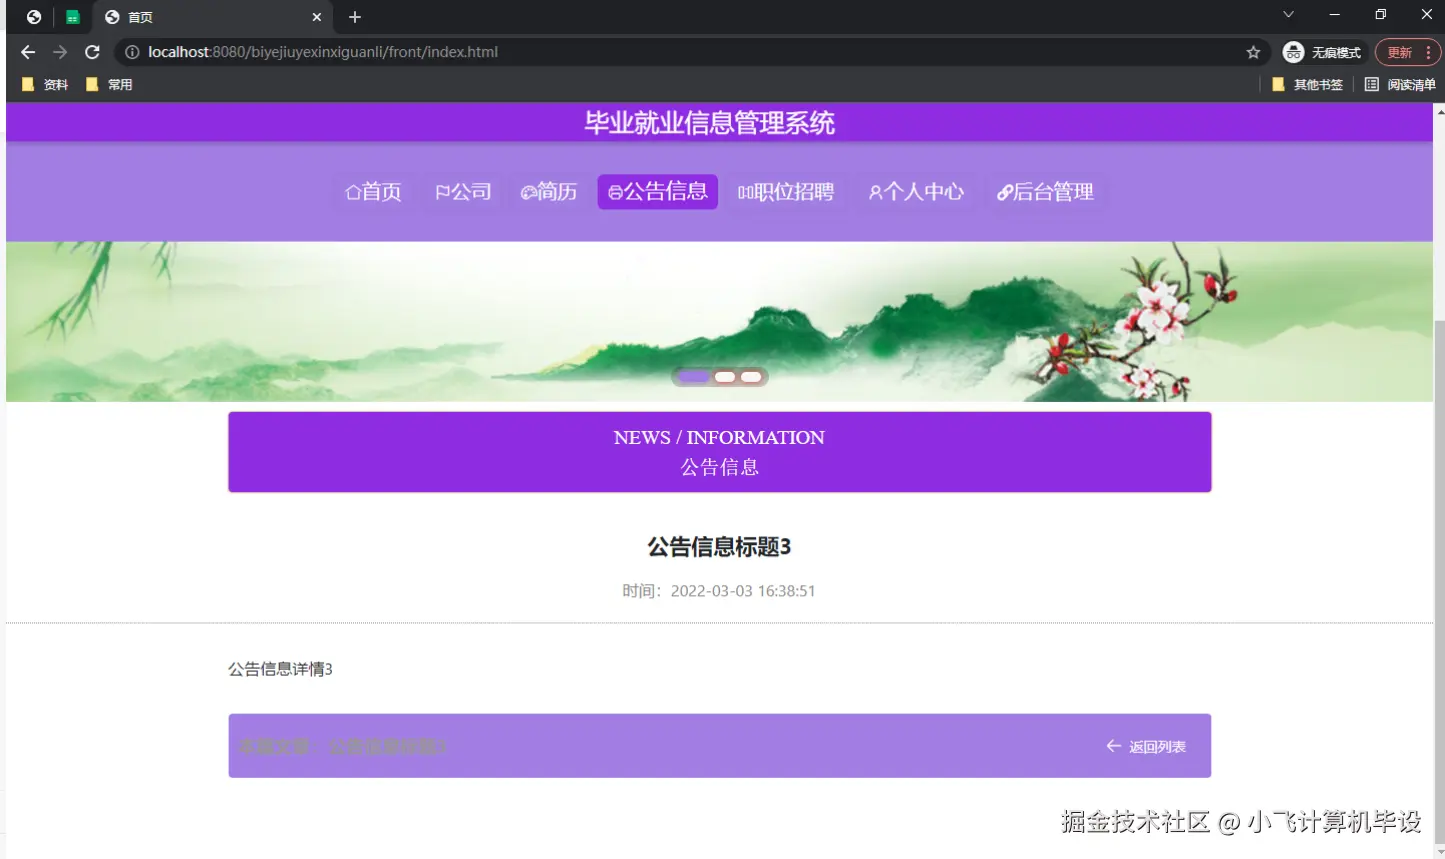
Task: Open a new browser tab with plus
Action: click(x=355, y=17)
